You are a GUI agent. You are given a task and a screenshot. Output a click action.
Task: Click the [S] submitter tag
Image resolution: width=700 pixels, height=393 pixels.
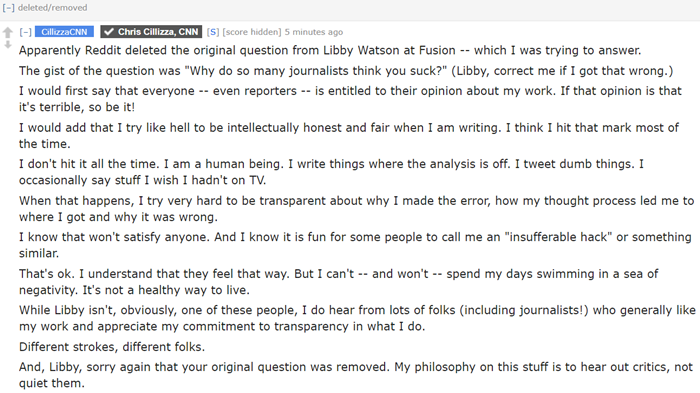(x=213, y=32)
